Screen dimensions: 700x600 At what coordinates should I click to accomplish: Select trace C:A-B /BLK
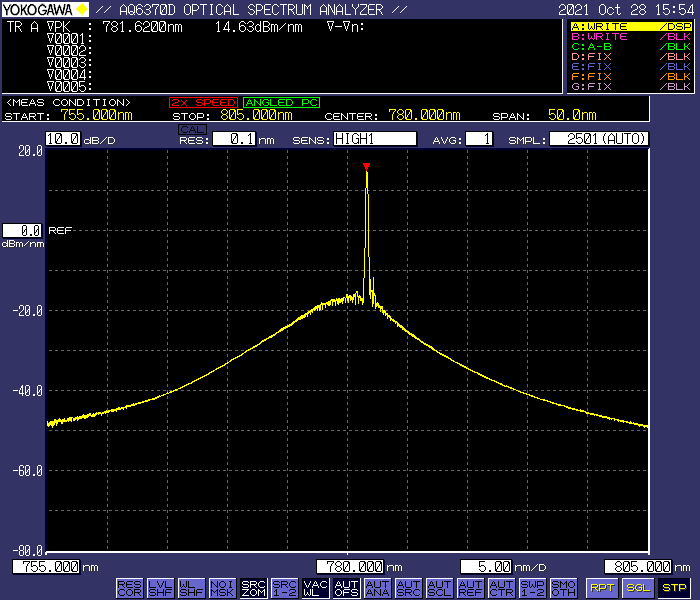point(631,47)
